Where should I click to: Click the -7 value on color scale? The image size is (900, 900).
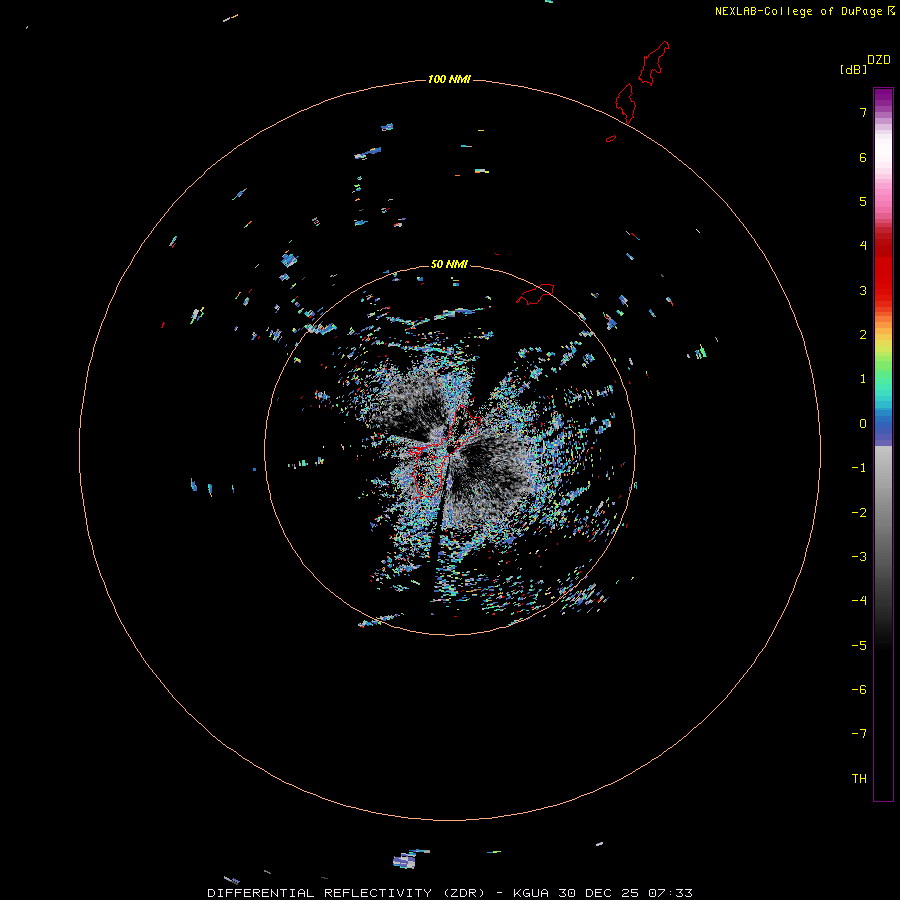click(859, 734)
